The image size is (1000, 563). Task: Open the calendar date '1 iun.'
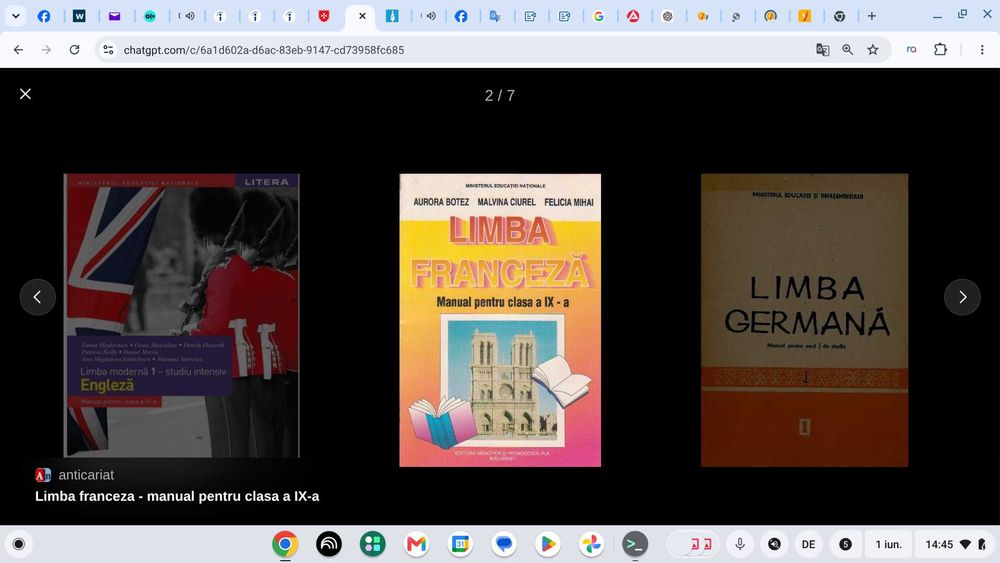[888, 544]
